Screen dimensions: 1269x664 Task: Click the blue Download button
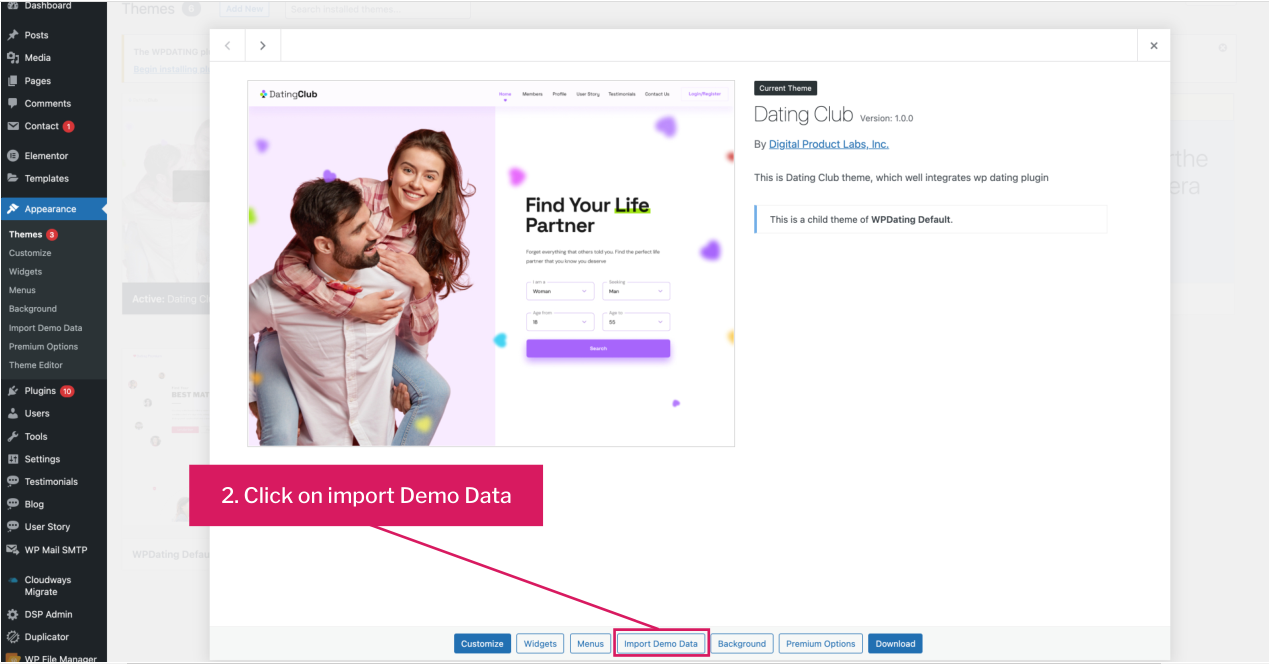[895, 644]
